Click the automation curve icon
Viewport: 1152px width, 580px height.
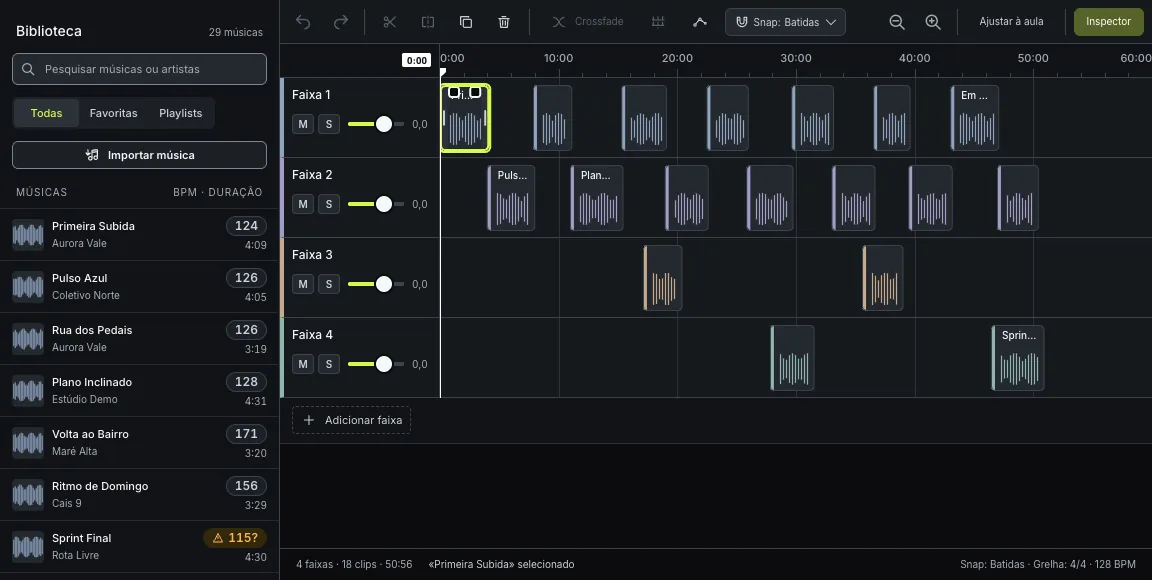[700, 22]
